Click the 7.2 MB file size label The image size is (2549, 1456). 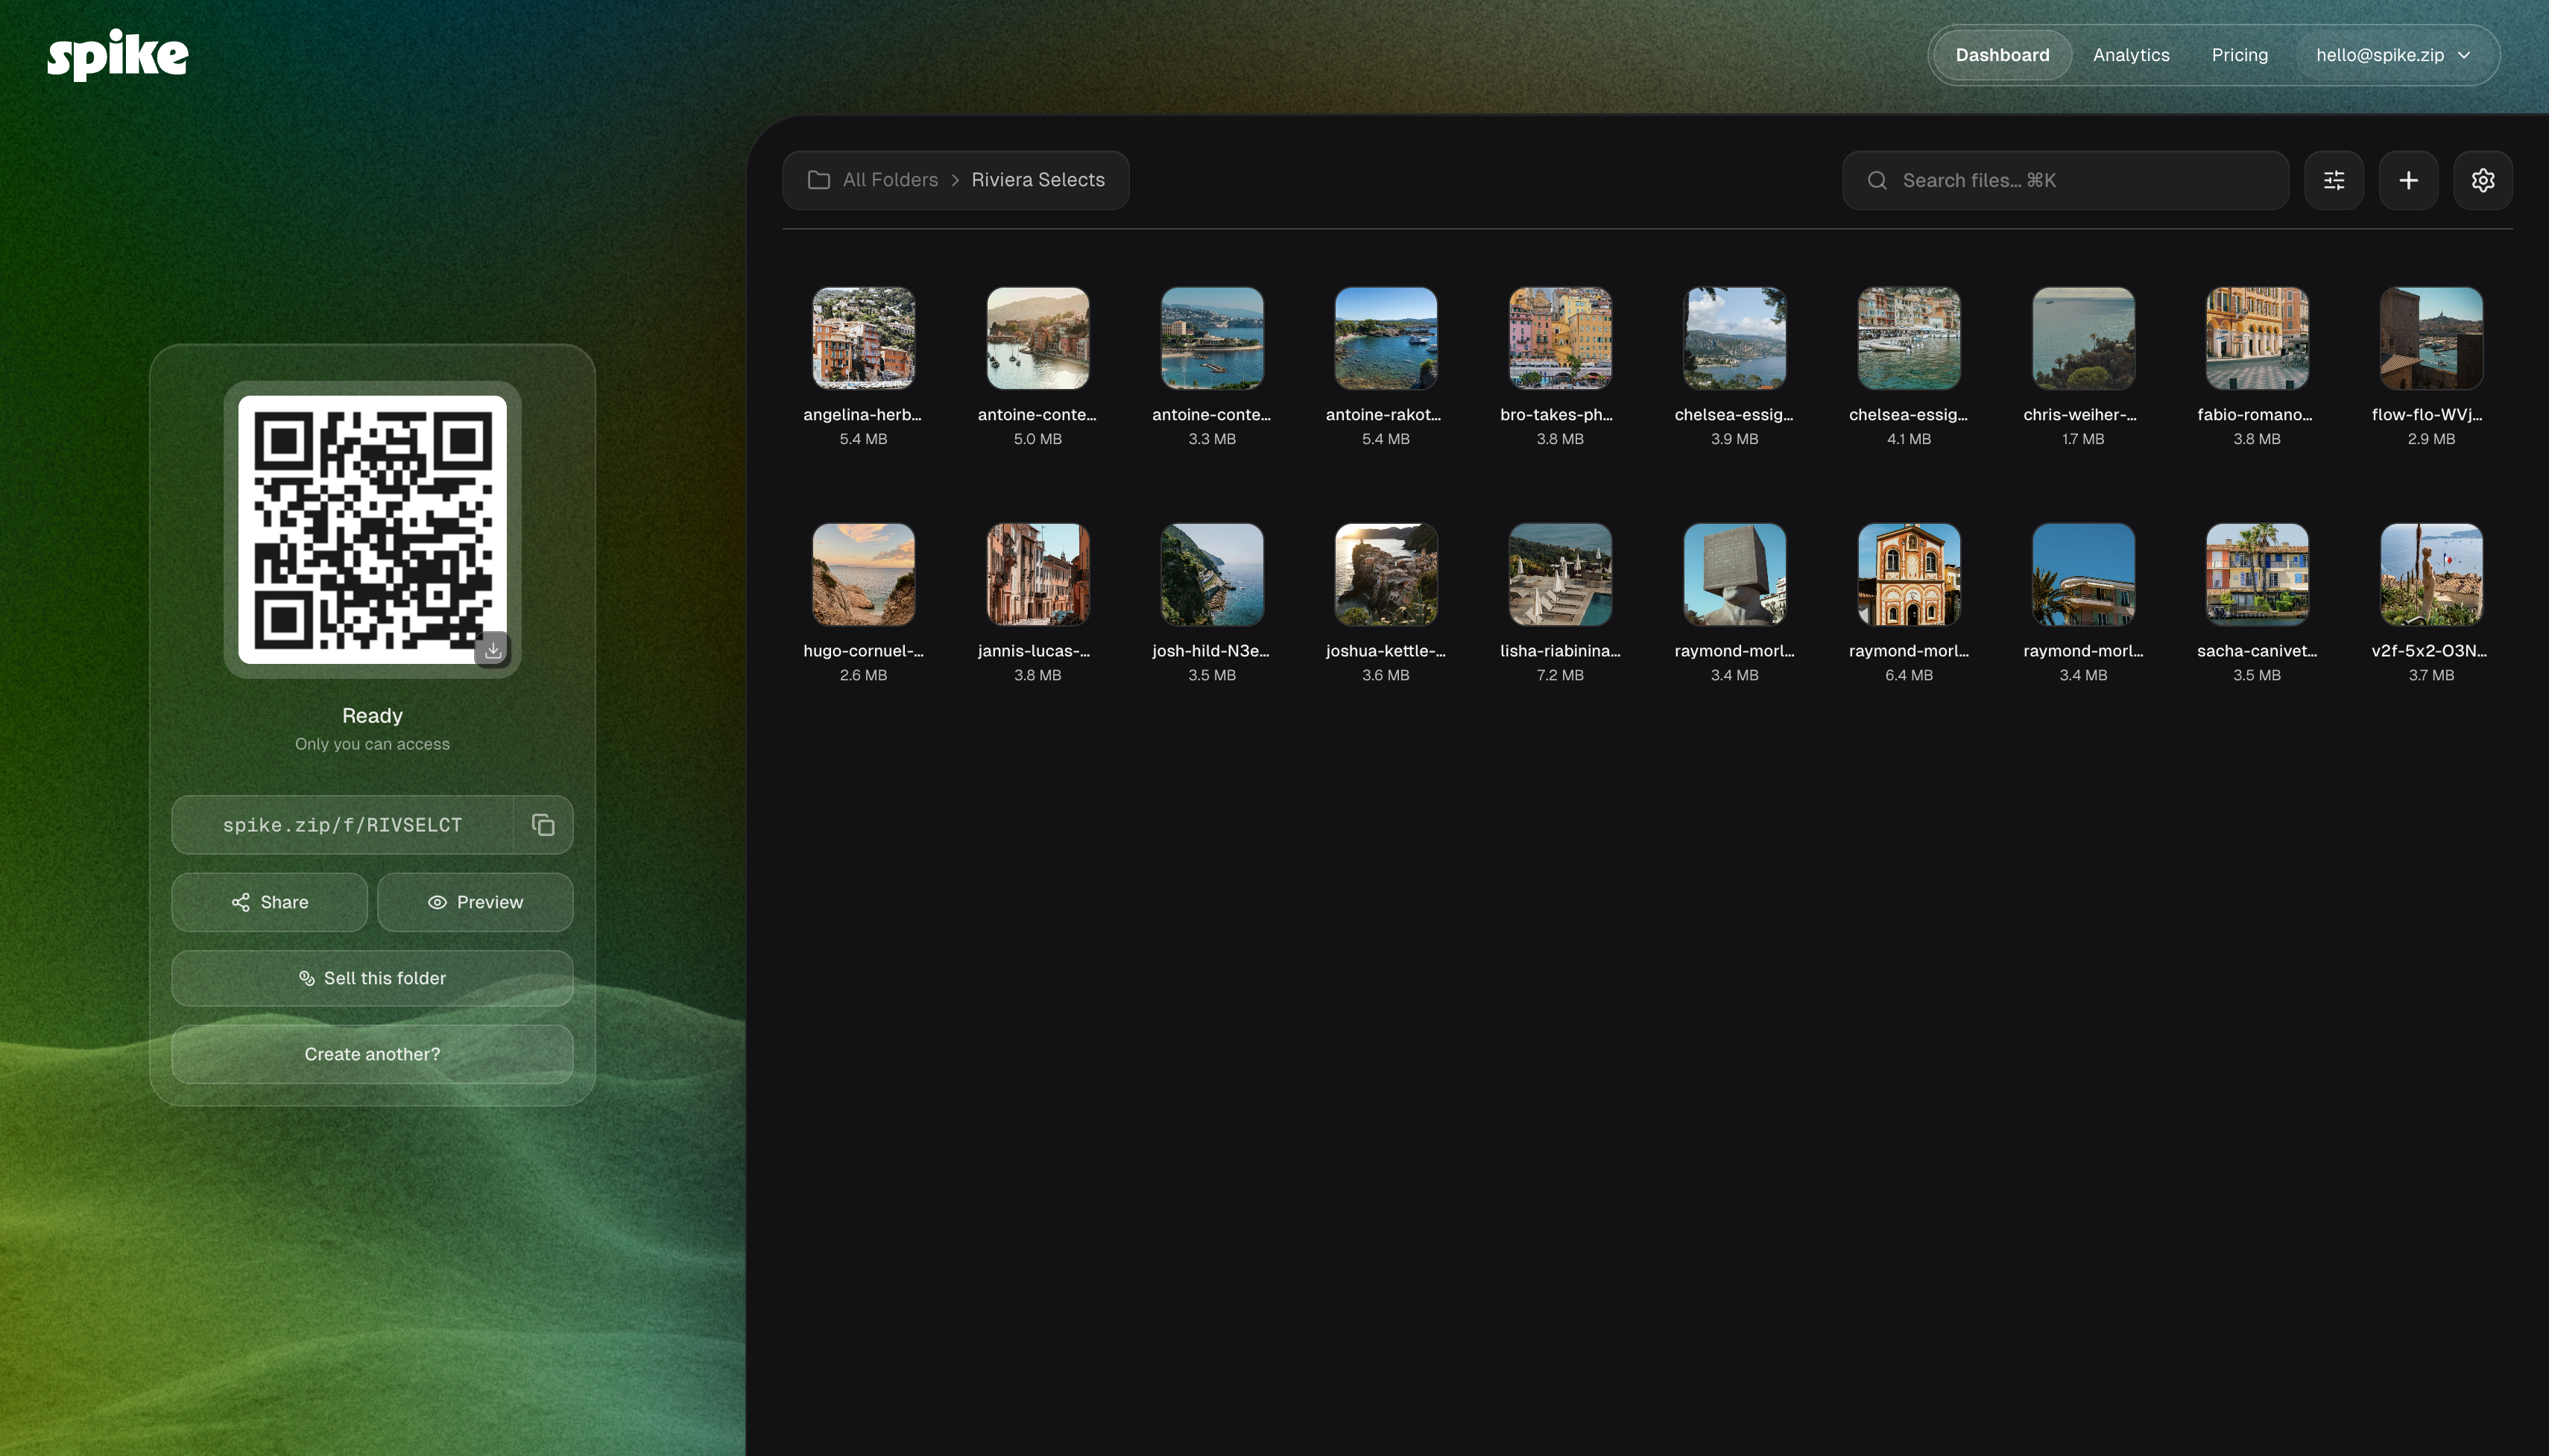tap(1560, 675)
